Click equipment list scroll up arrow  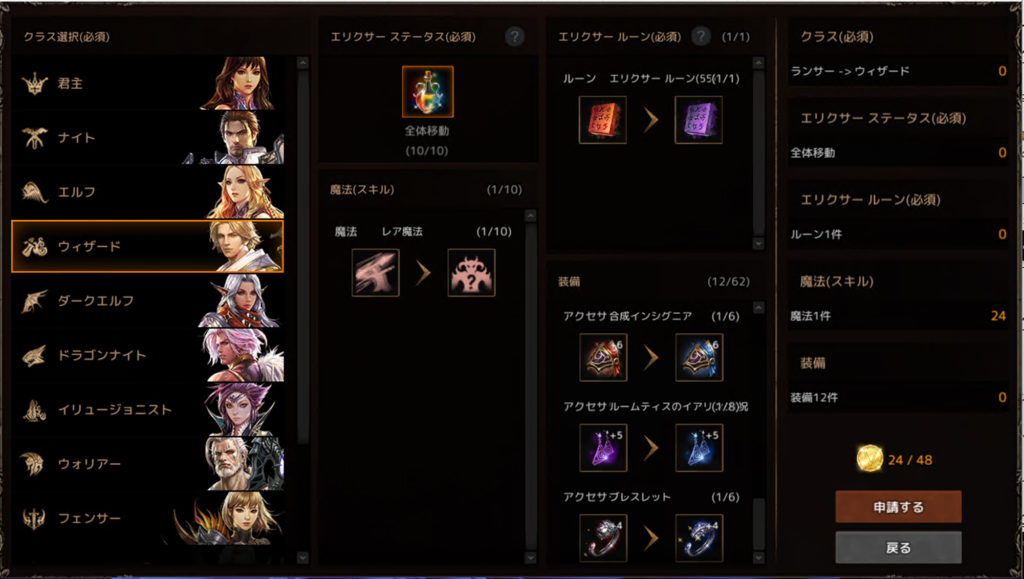pyautogui.click(x=758, y=307)
